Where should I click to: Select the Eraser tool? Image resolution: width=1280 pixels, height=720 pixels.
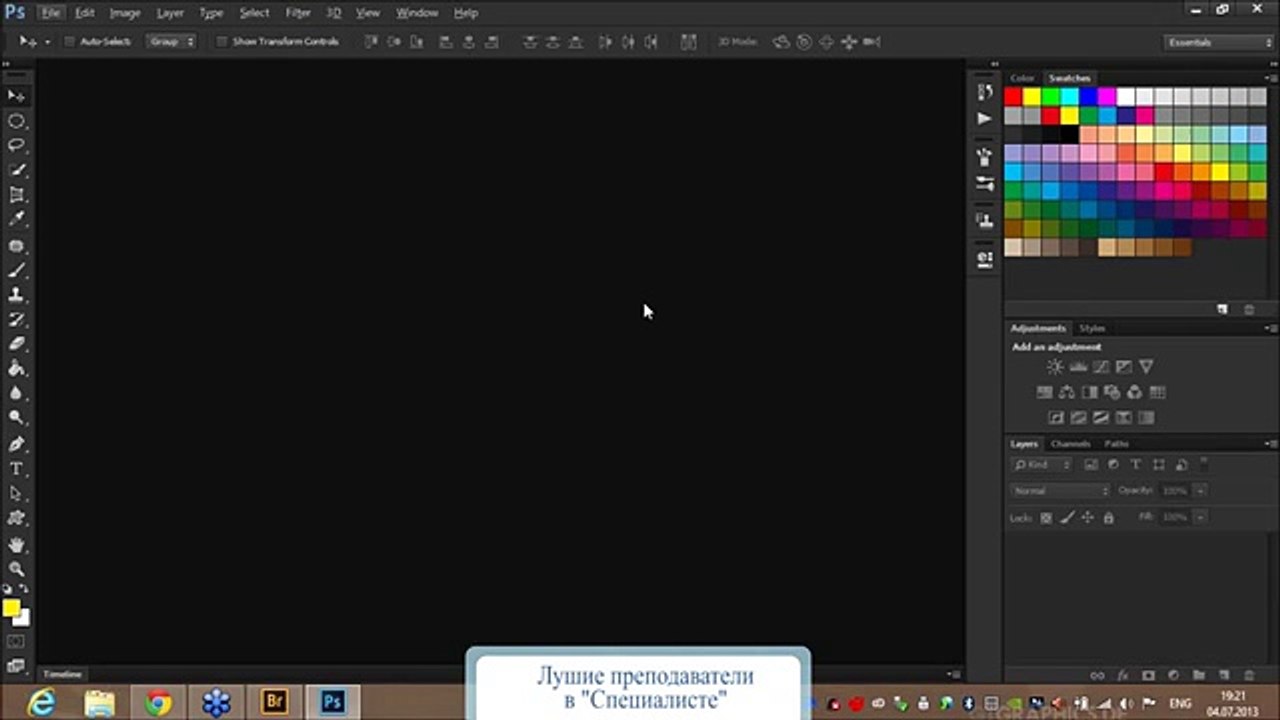(x=17, y=344)
